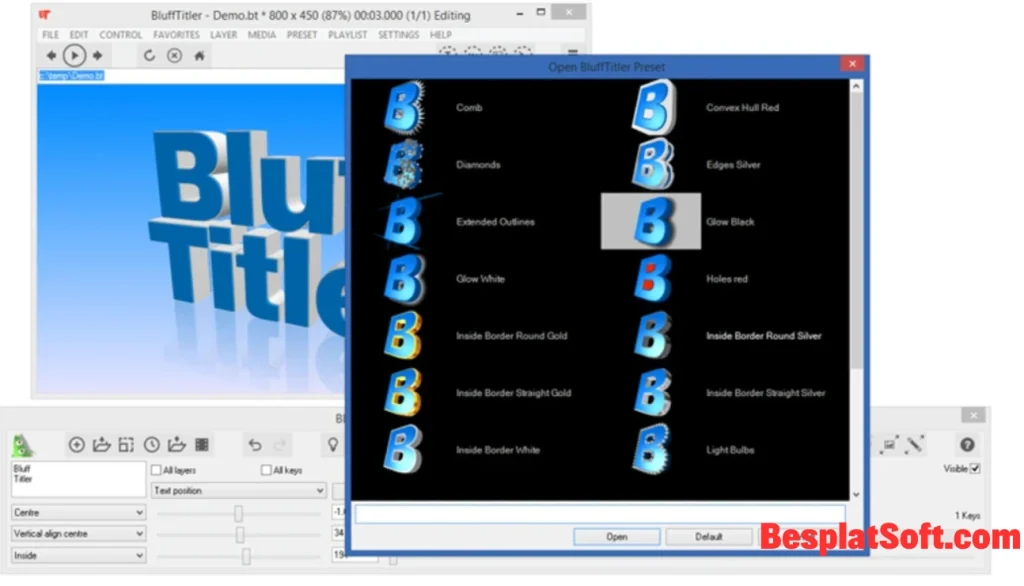Click the Home icon in the toolbar

(199, 55)
